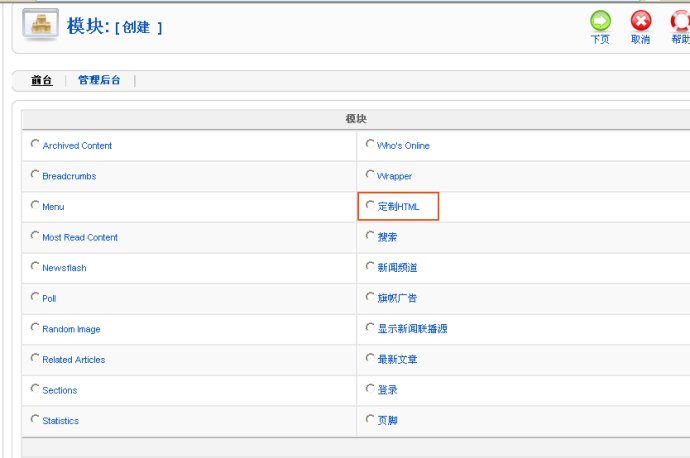Select the Wrapper radio button
690x458 pixels.
click(370, 174)
